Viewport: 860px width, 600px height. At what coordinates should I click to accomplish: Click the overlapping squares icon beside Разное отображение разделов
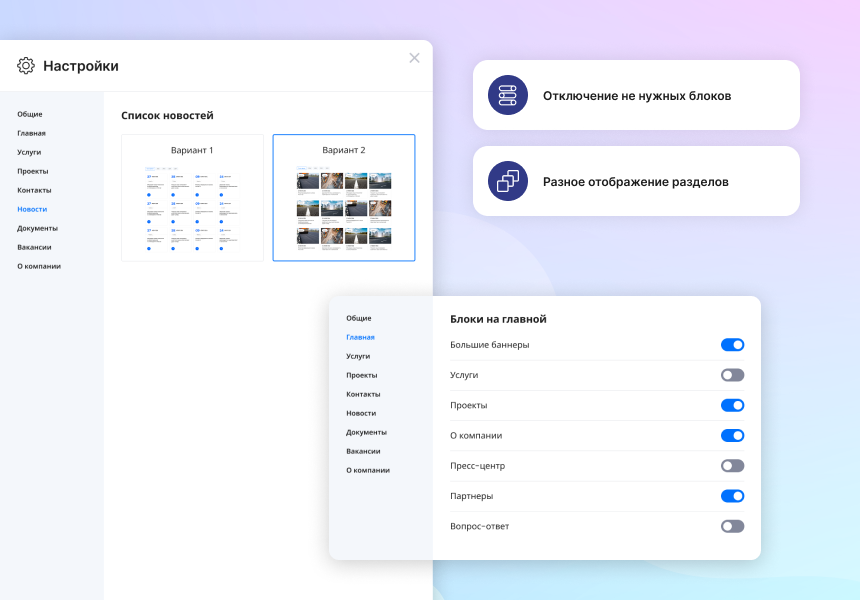click(507, 181)
